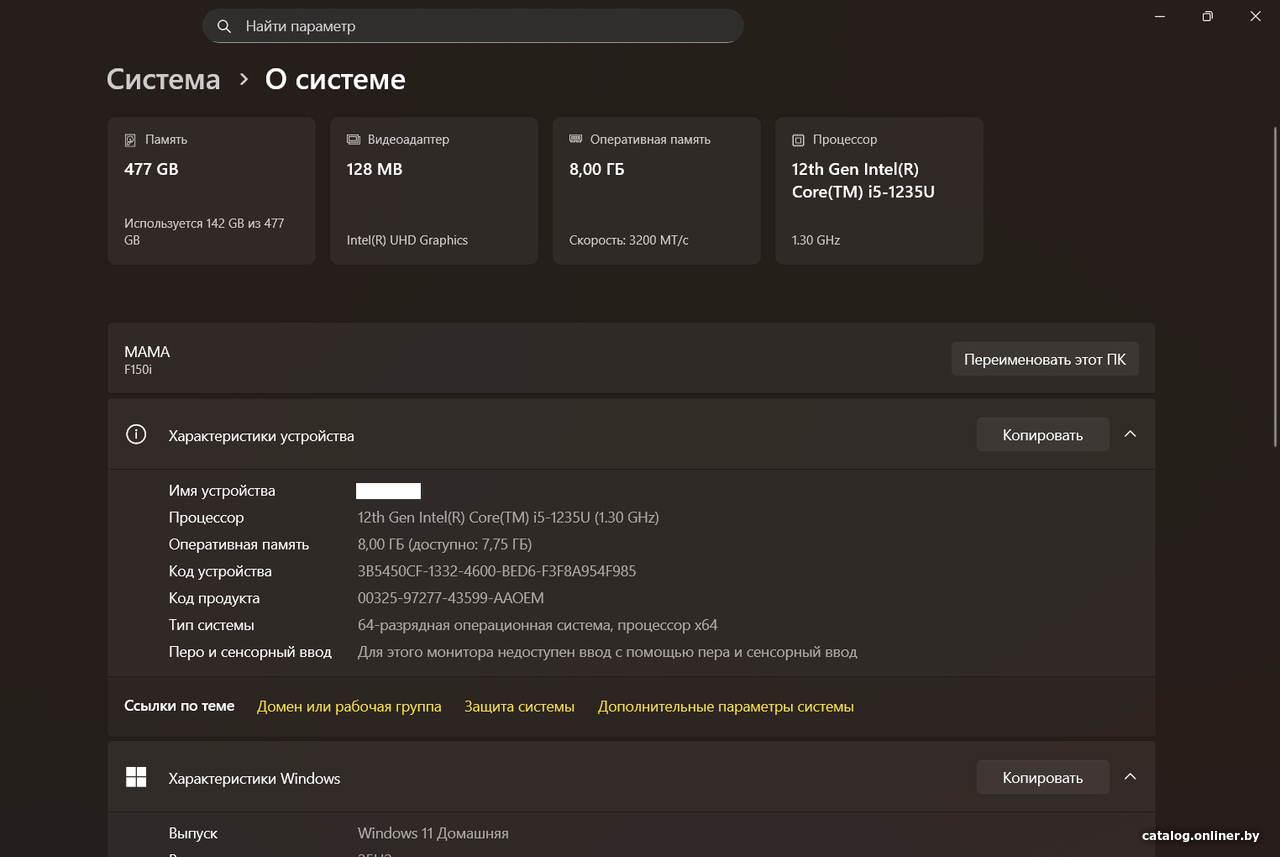Image resolution: width=1280 pixels, height=857 pixels.
Task: Click the Выпуск label
Action: [x=193, y=833]
